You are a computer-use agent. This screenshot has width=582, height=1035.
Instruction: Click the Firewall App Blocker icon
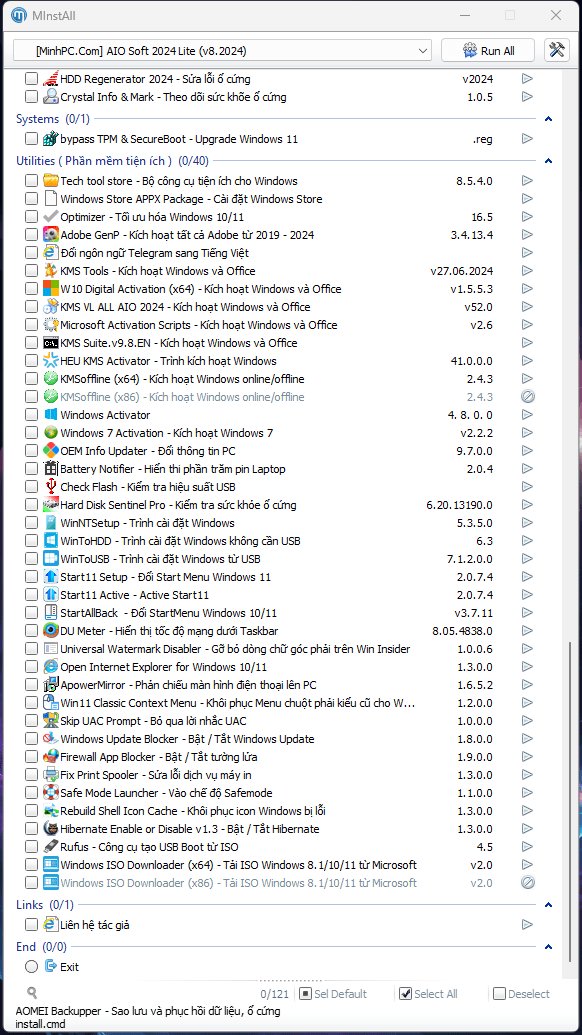tap(51, 756)
